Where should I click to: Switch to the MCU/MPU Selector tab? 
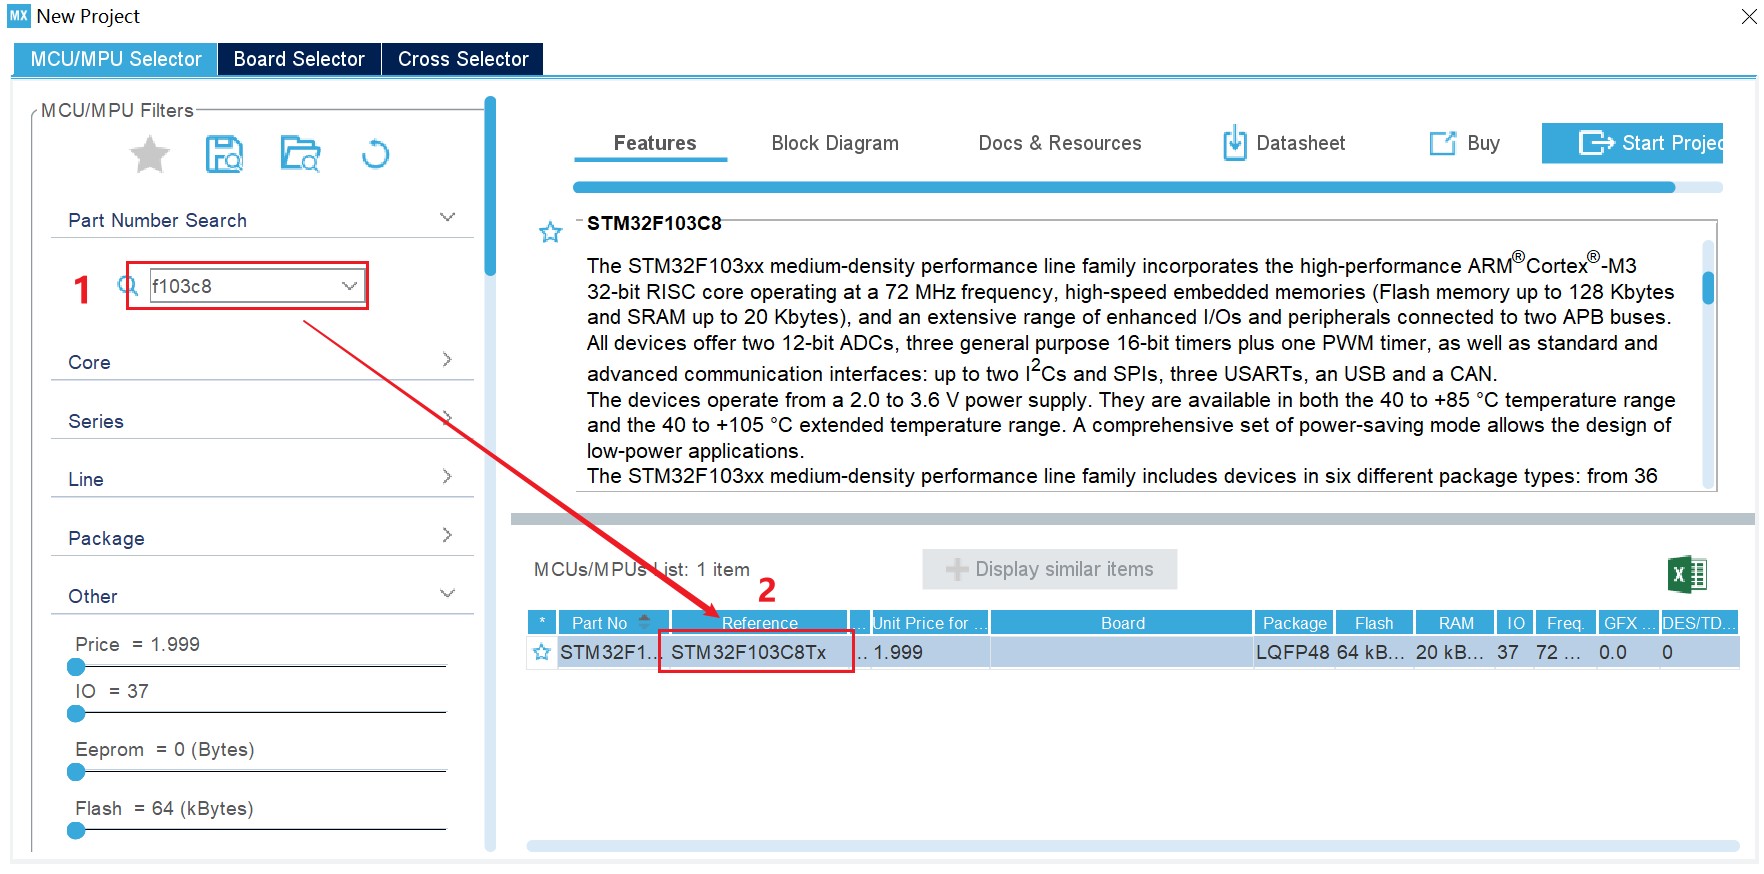click(116, 59)
